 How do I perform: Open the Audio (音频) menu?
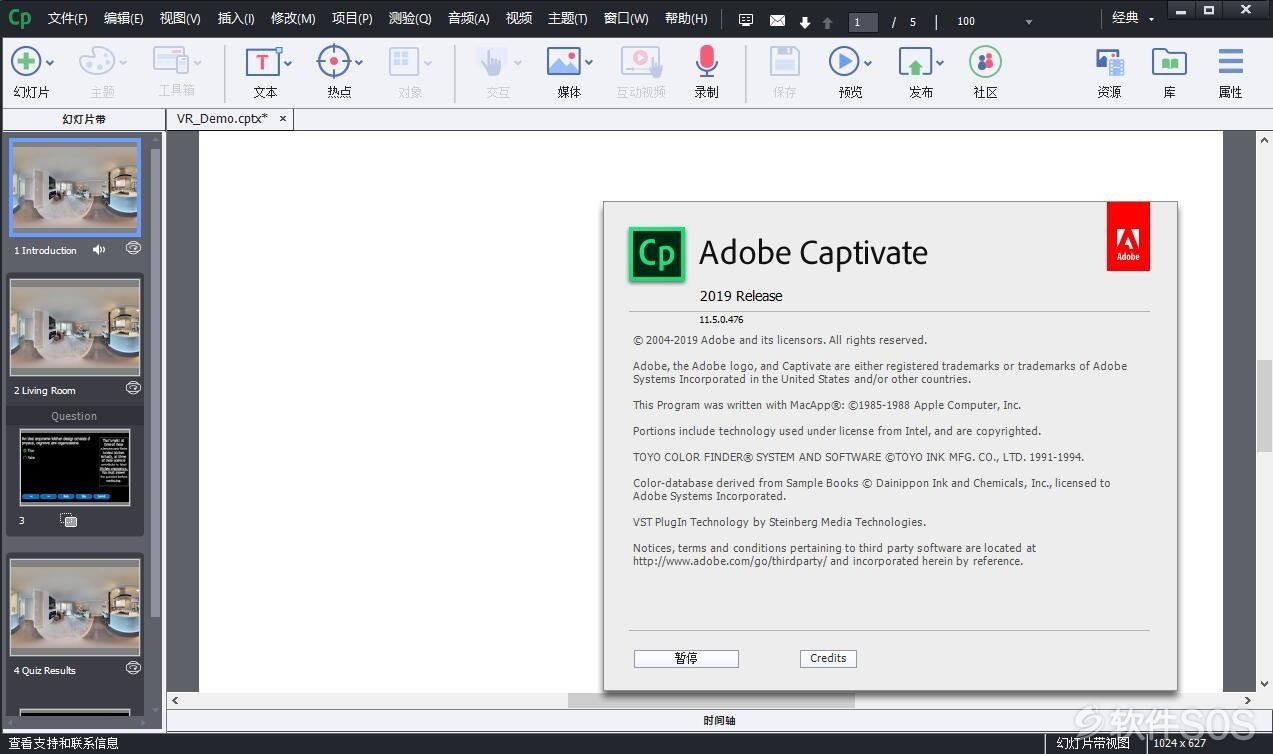pyautogui.click(x=468, y=18)
